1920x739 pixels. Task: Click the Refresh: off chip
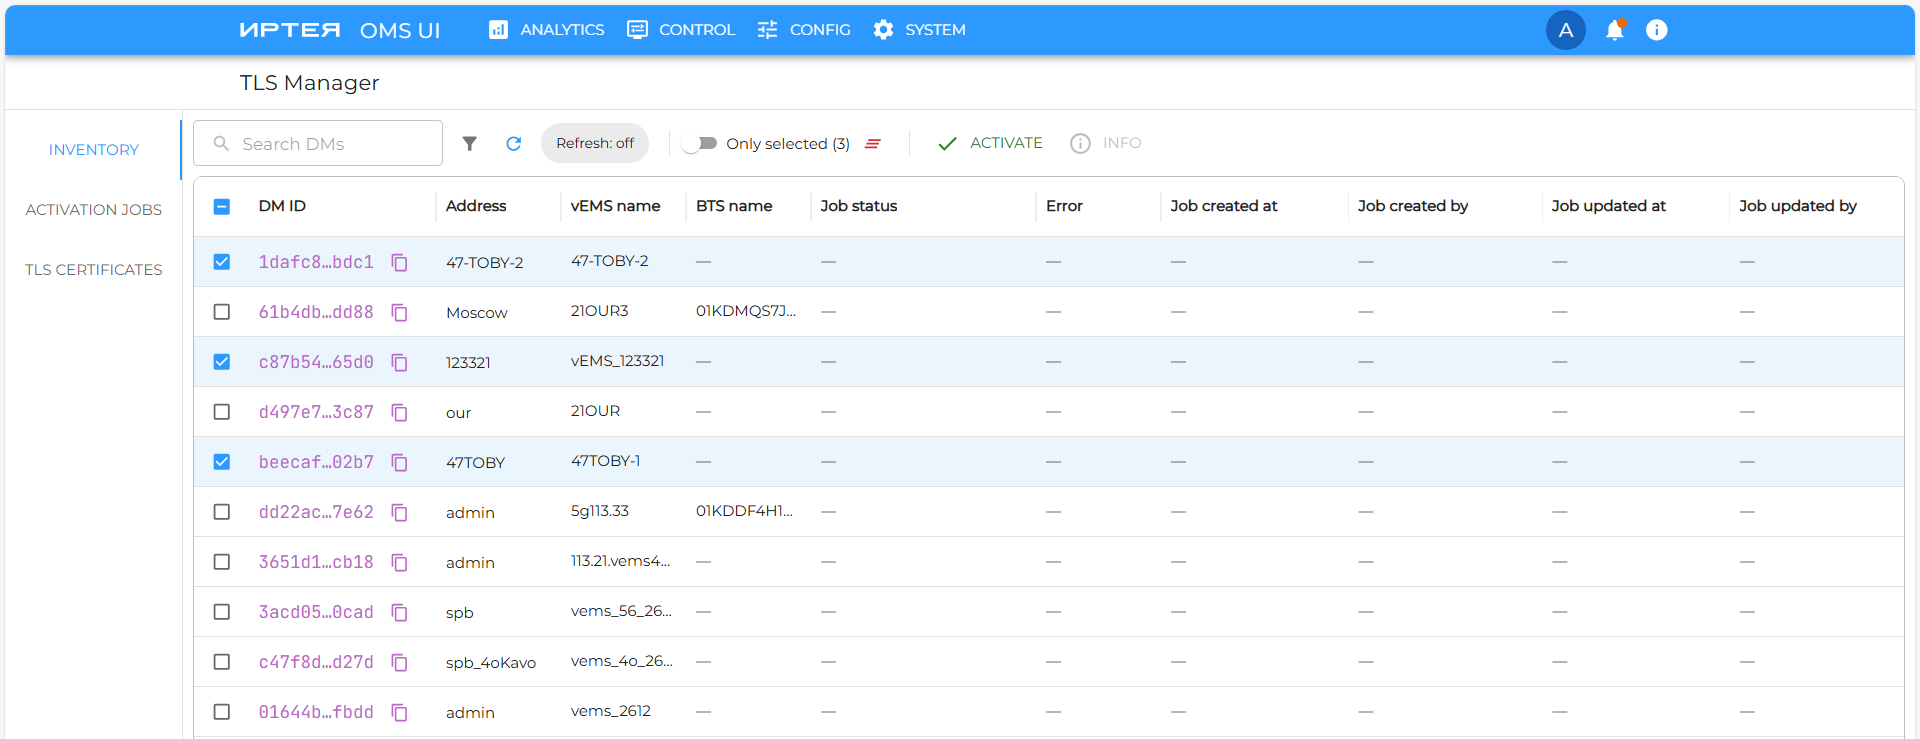click(x=595, y=143)
